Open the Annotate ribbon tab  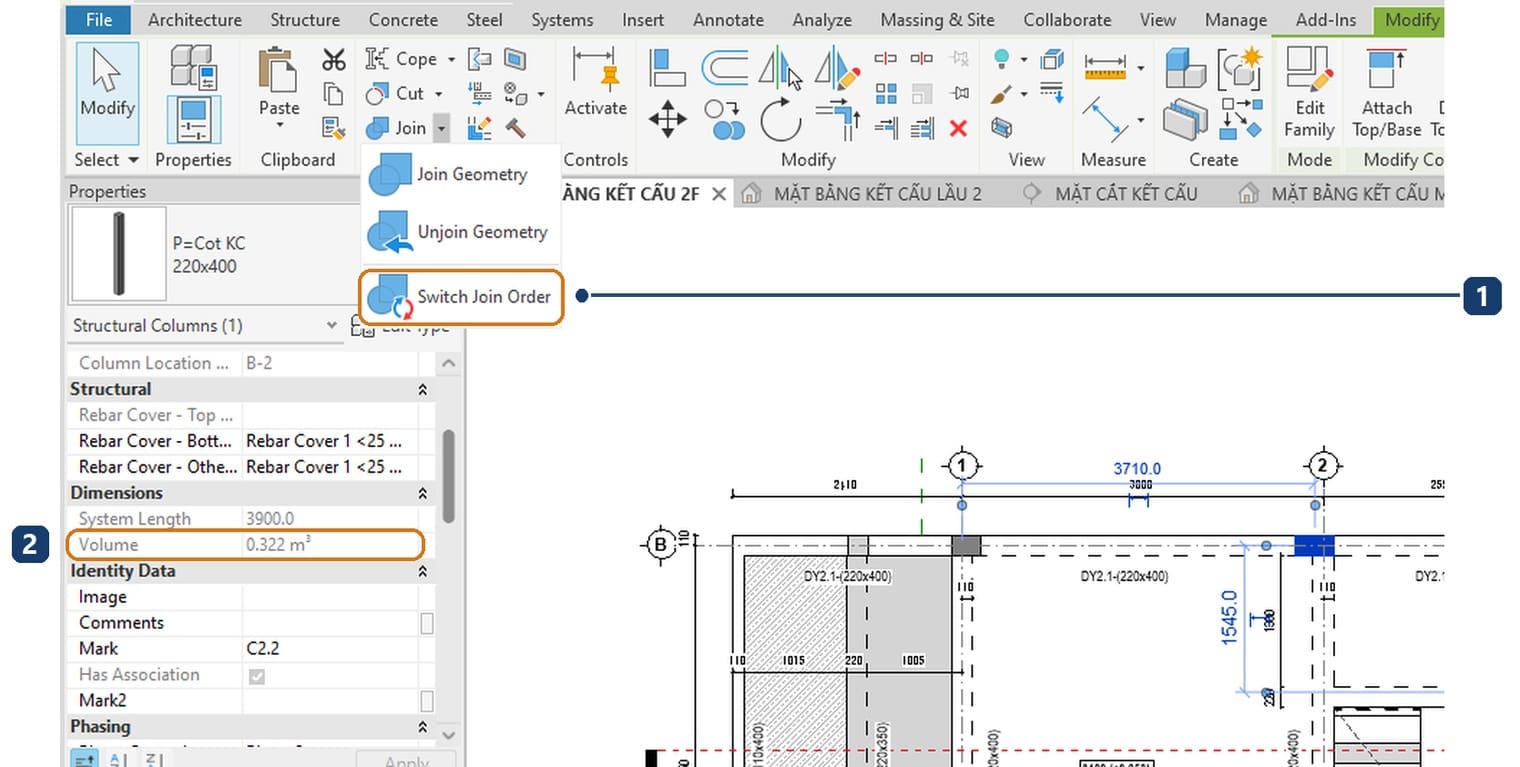[728, 19]
